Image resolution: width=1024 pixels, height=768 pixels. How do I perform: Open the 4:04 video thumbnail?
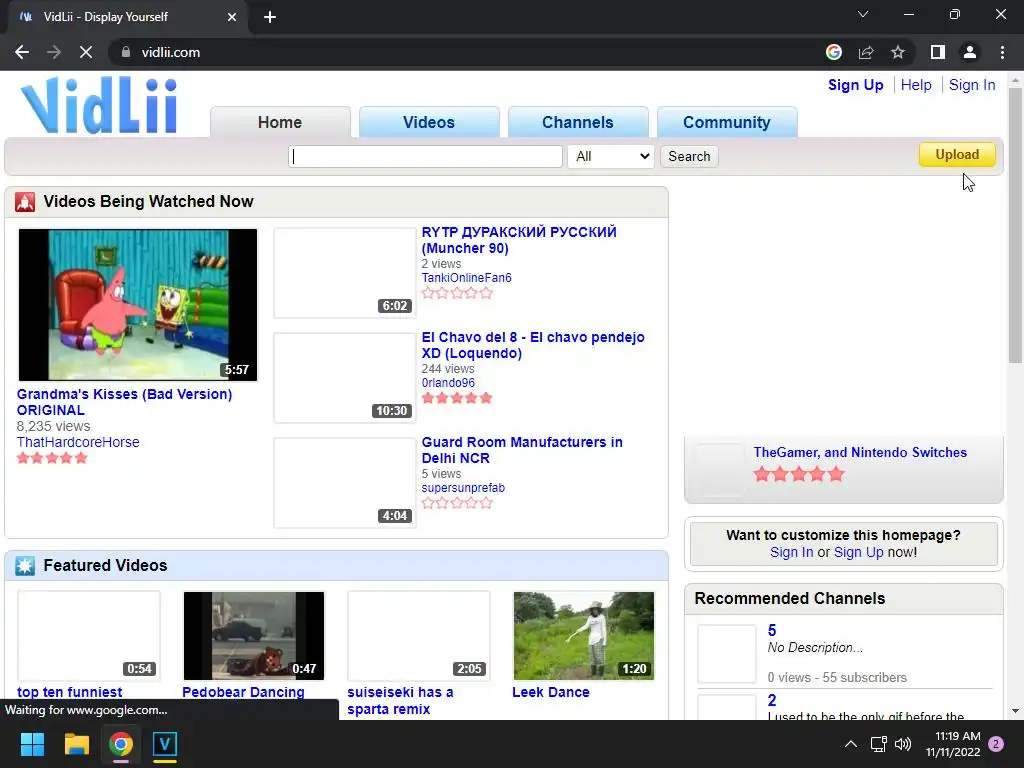345,483
